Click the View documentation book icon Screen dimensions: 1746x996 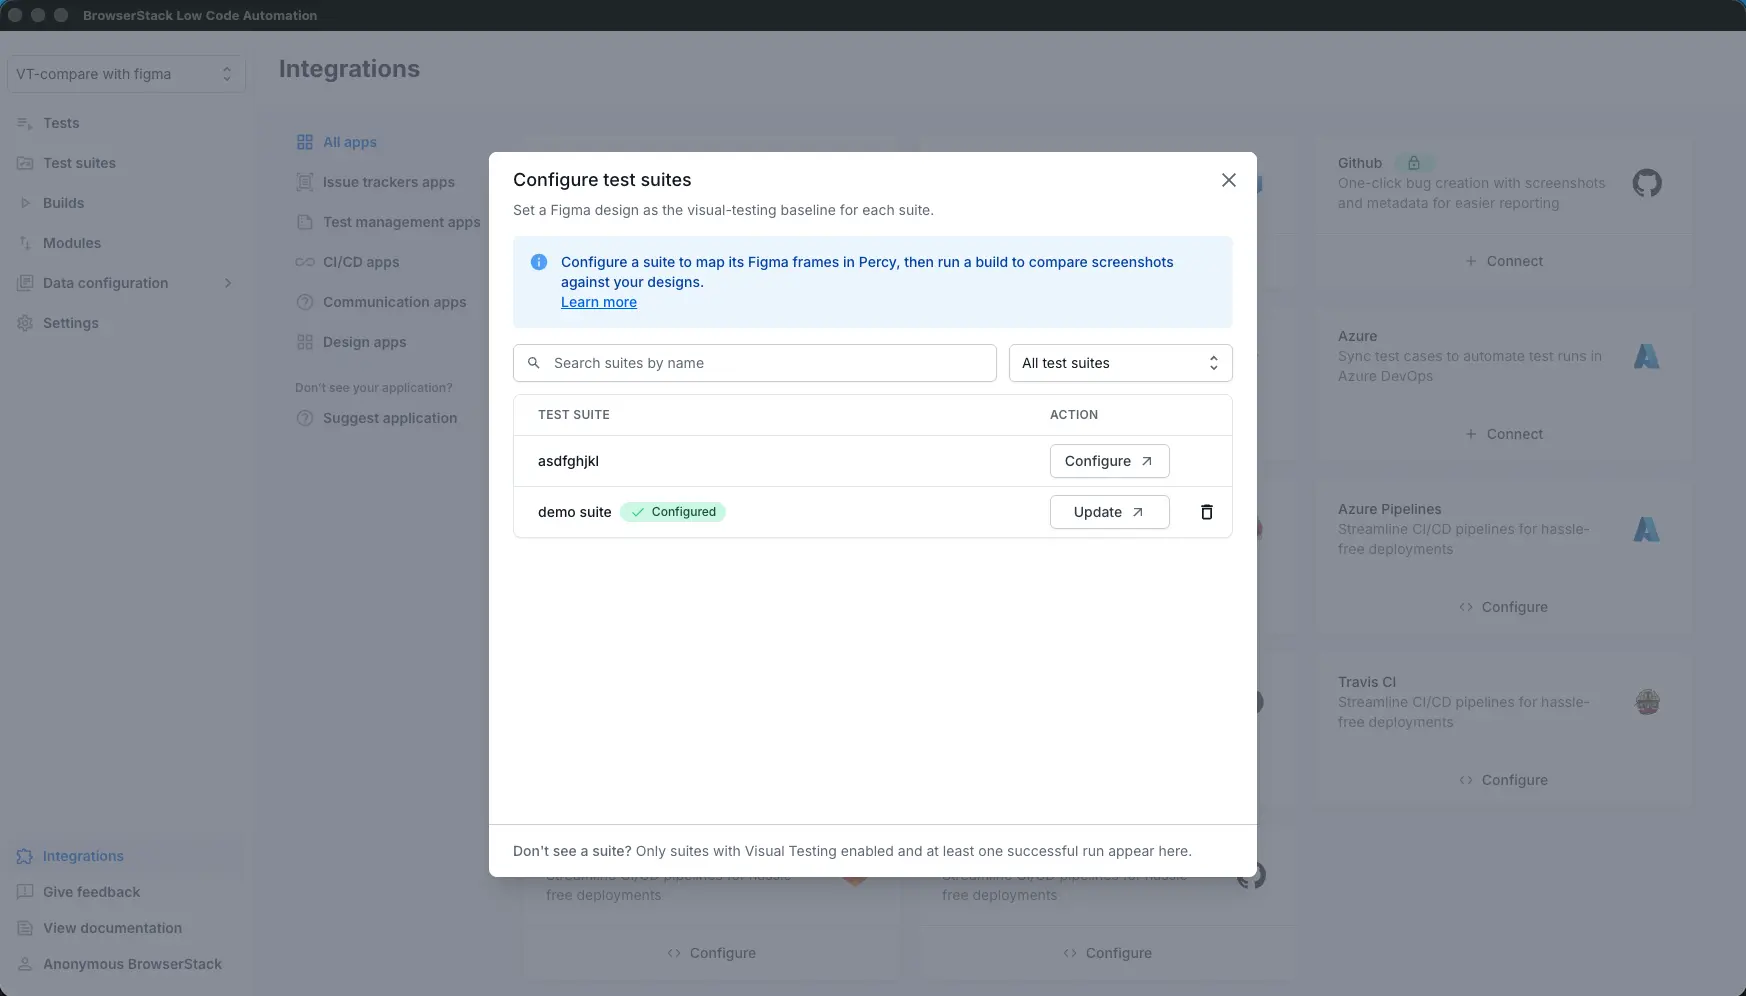click(25, 928)
